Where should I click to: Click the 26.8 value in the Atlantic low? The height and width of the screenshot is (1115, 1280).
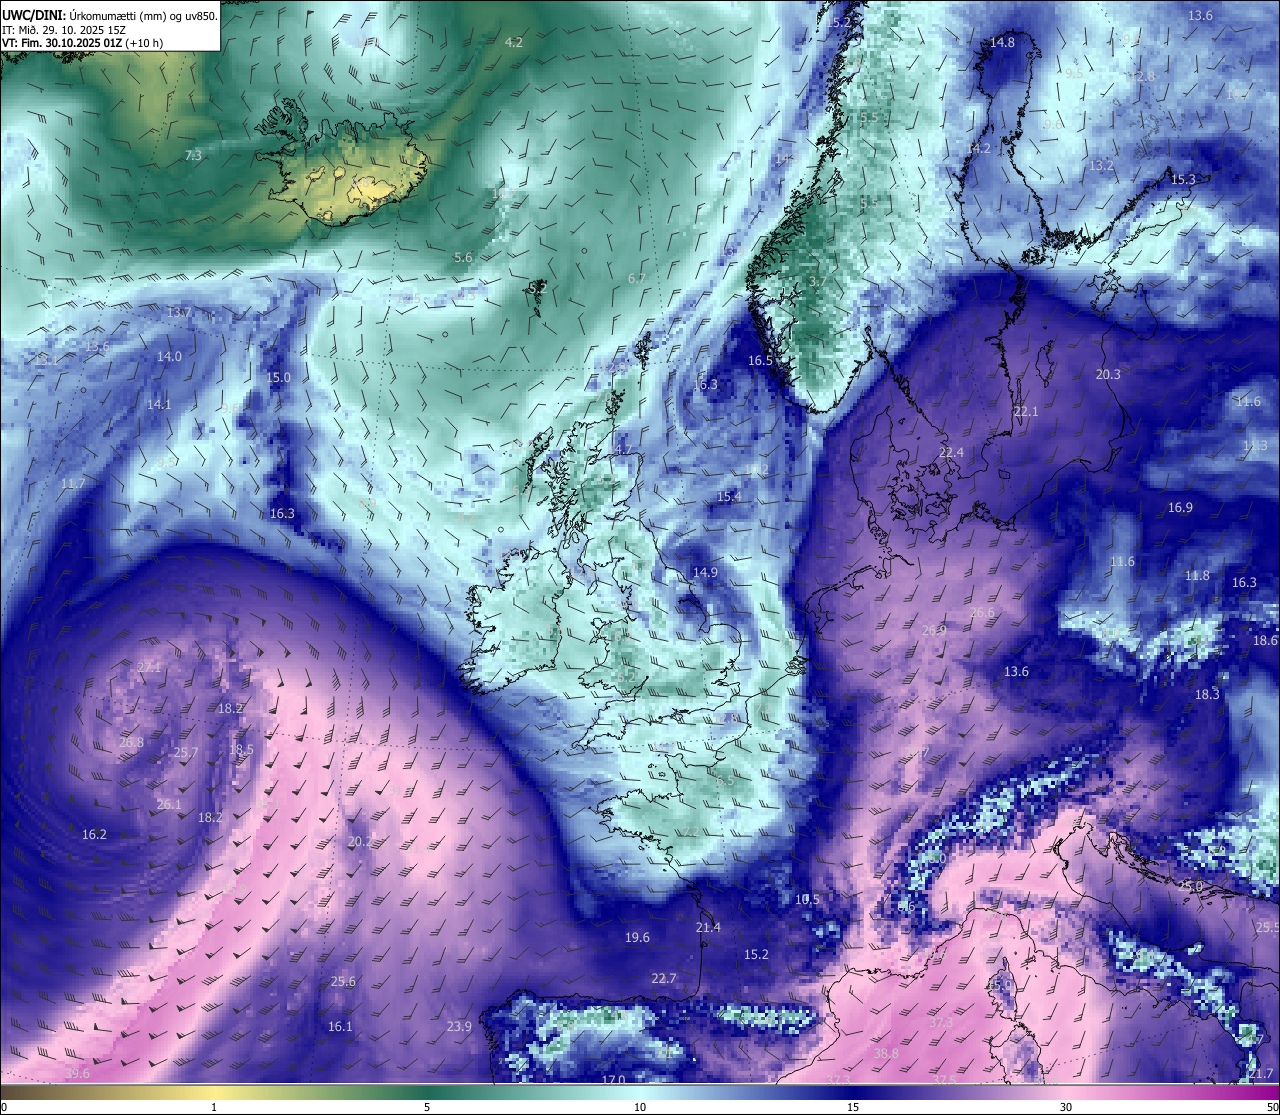pos(131,742)
